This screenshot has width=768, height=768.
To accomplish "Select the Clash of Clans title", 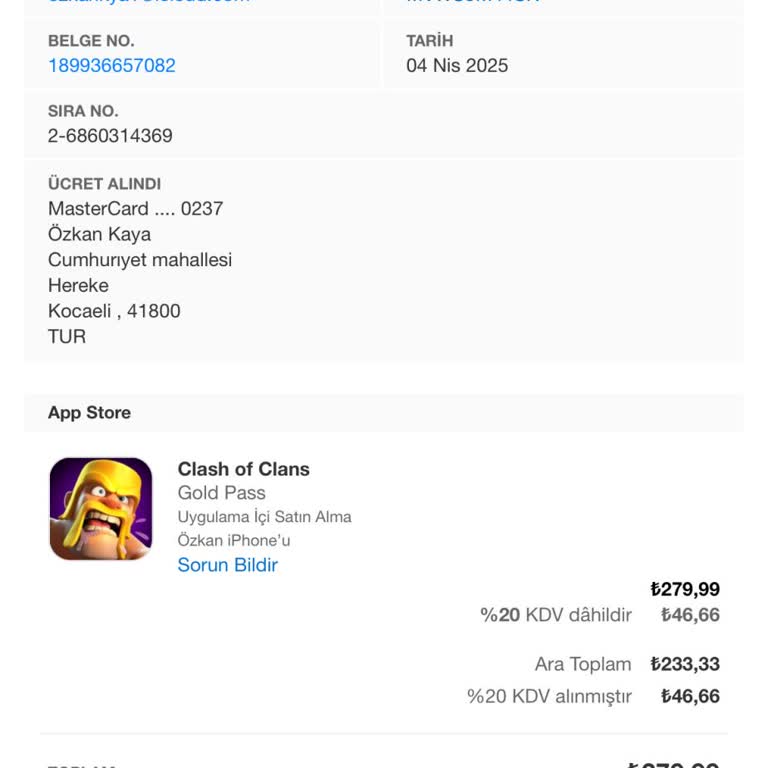I will 243,469.
